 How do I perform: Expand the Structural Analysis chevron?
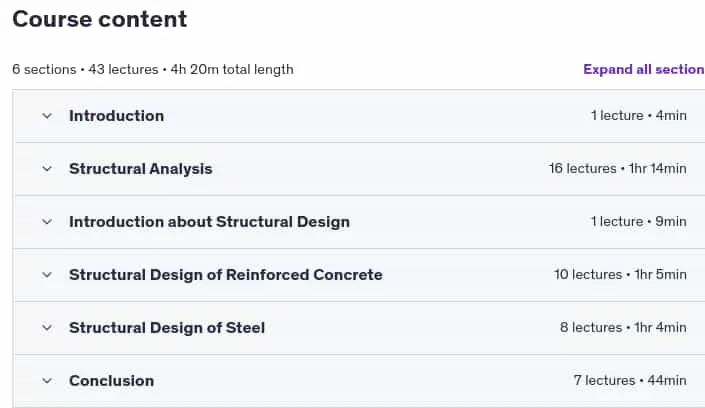(x=47, y=169)
